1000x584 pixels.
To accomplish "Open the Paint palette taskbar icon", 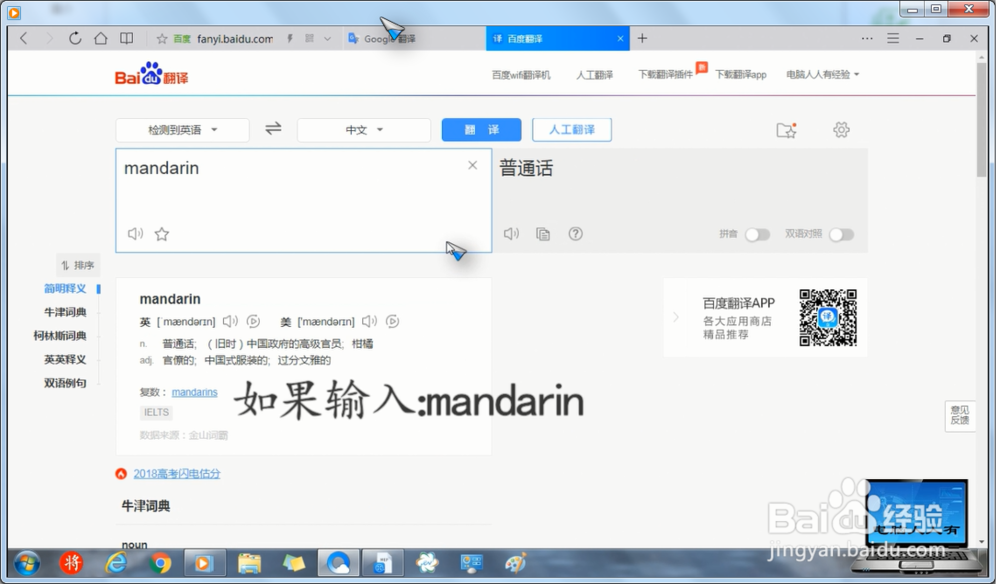I will (515, 564).
